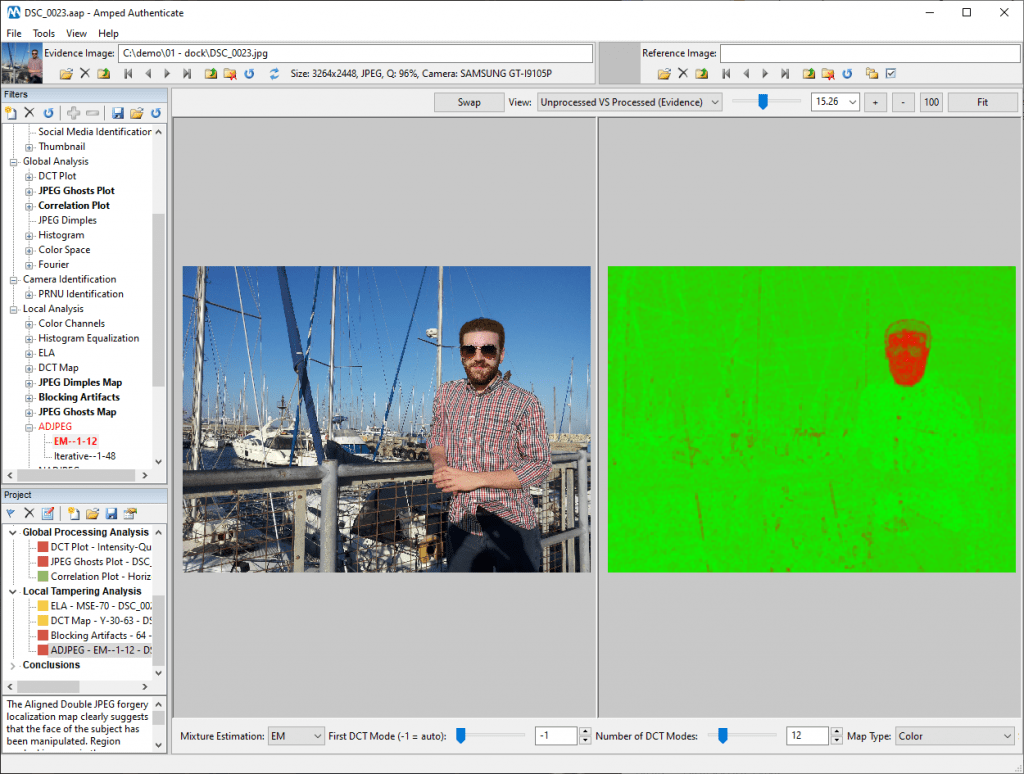Toggle the checkbox icon in reference toolbar
This screenshot has width=1024, height=774.
[891, 74]
